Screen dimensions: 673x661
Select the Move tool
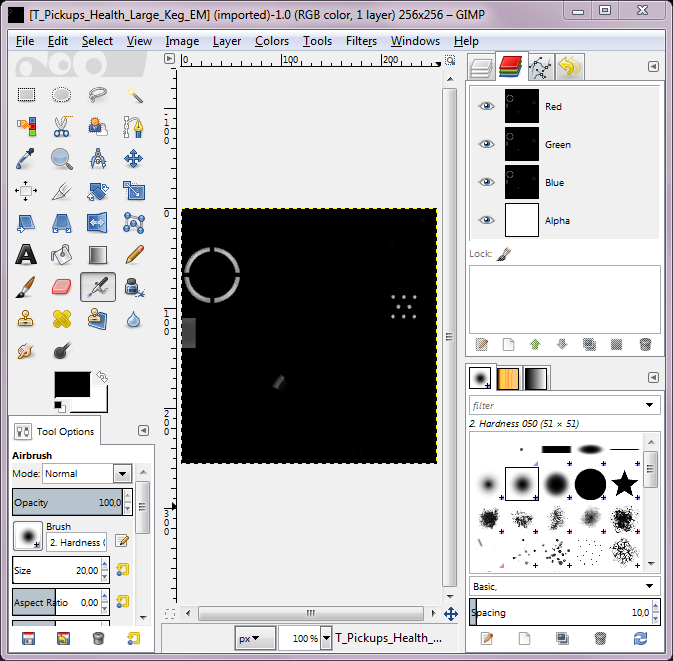point(134,158)
